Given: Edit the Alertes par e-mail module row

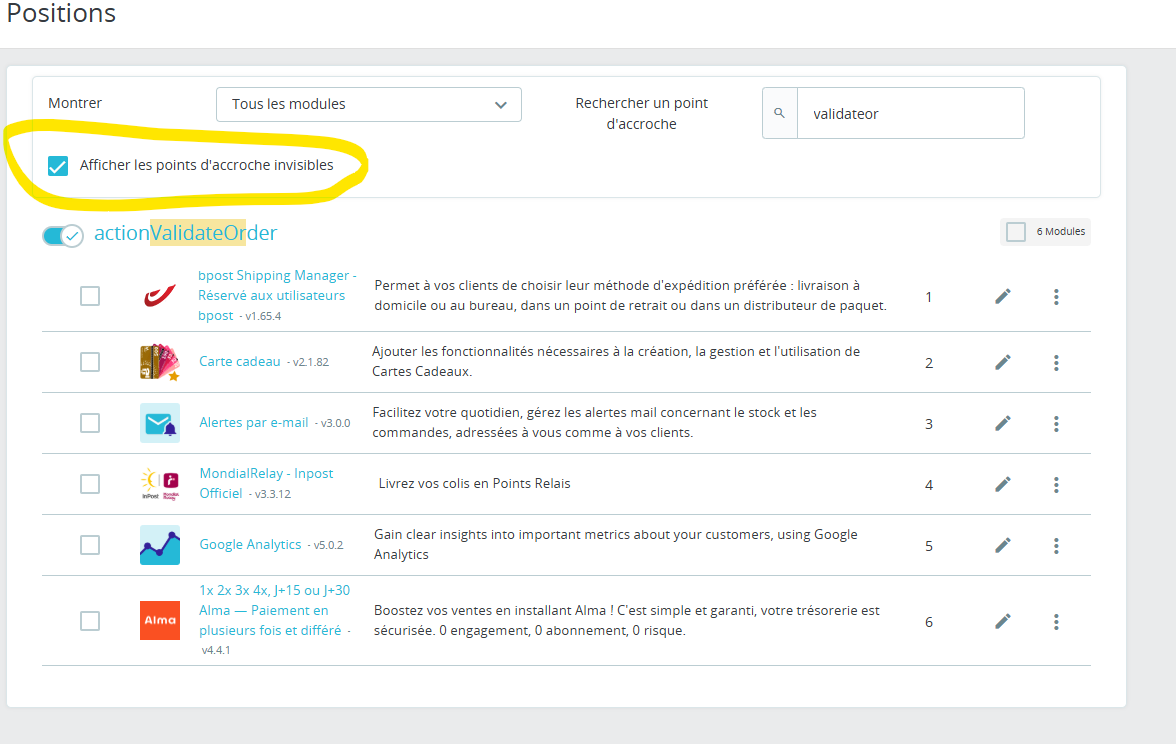Looking at the screenshot, I should tap(1003, 424).
